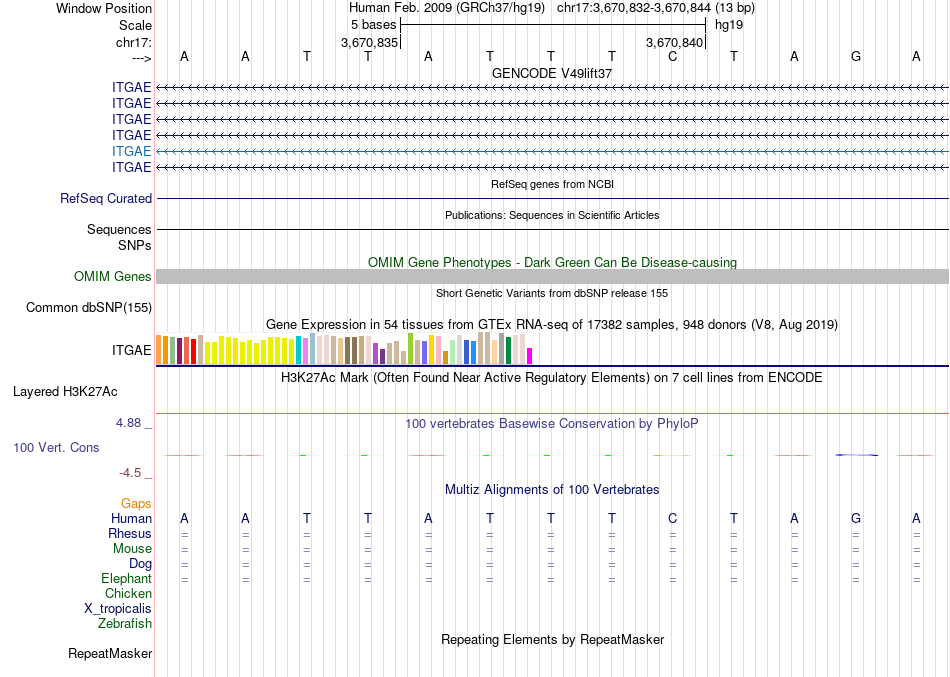950x677 pixels.
Task: Select the Chicken species label
Action: pos(128,593)
